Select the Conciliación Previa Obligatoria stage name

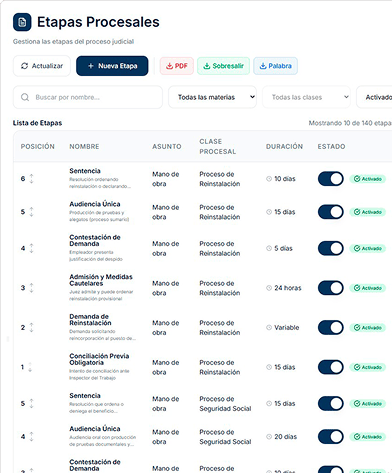point(99,359)
